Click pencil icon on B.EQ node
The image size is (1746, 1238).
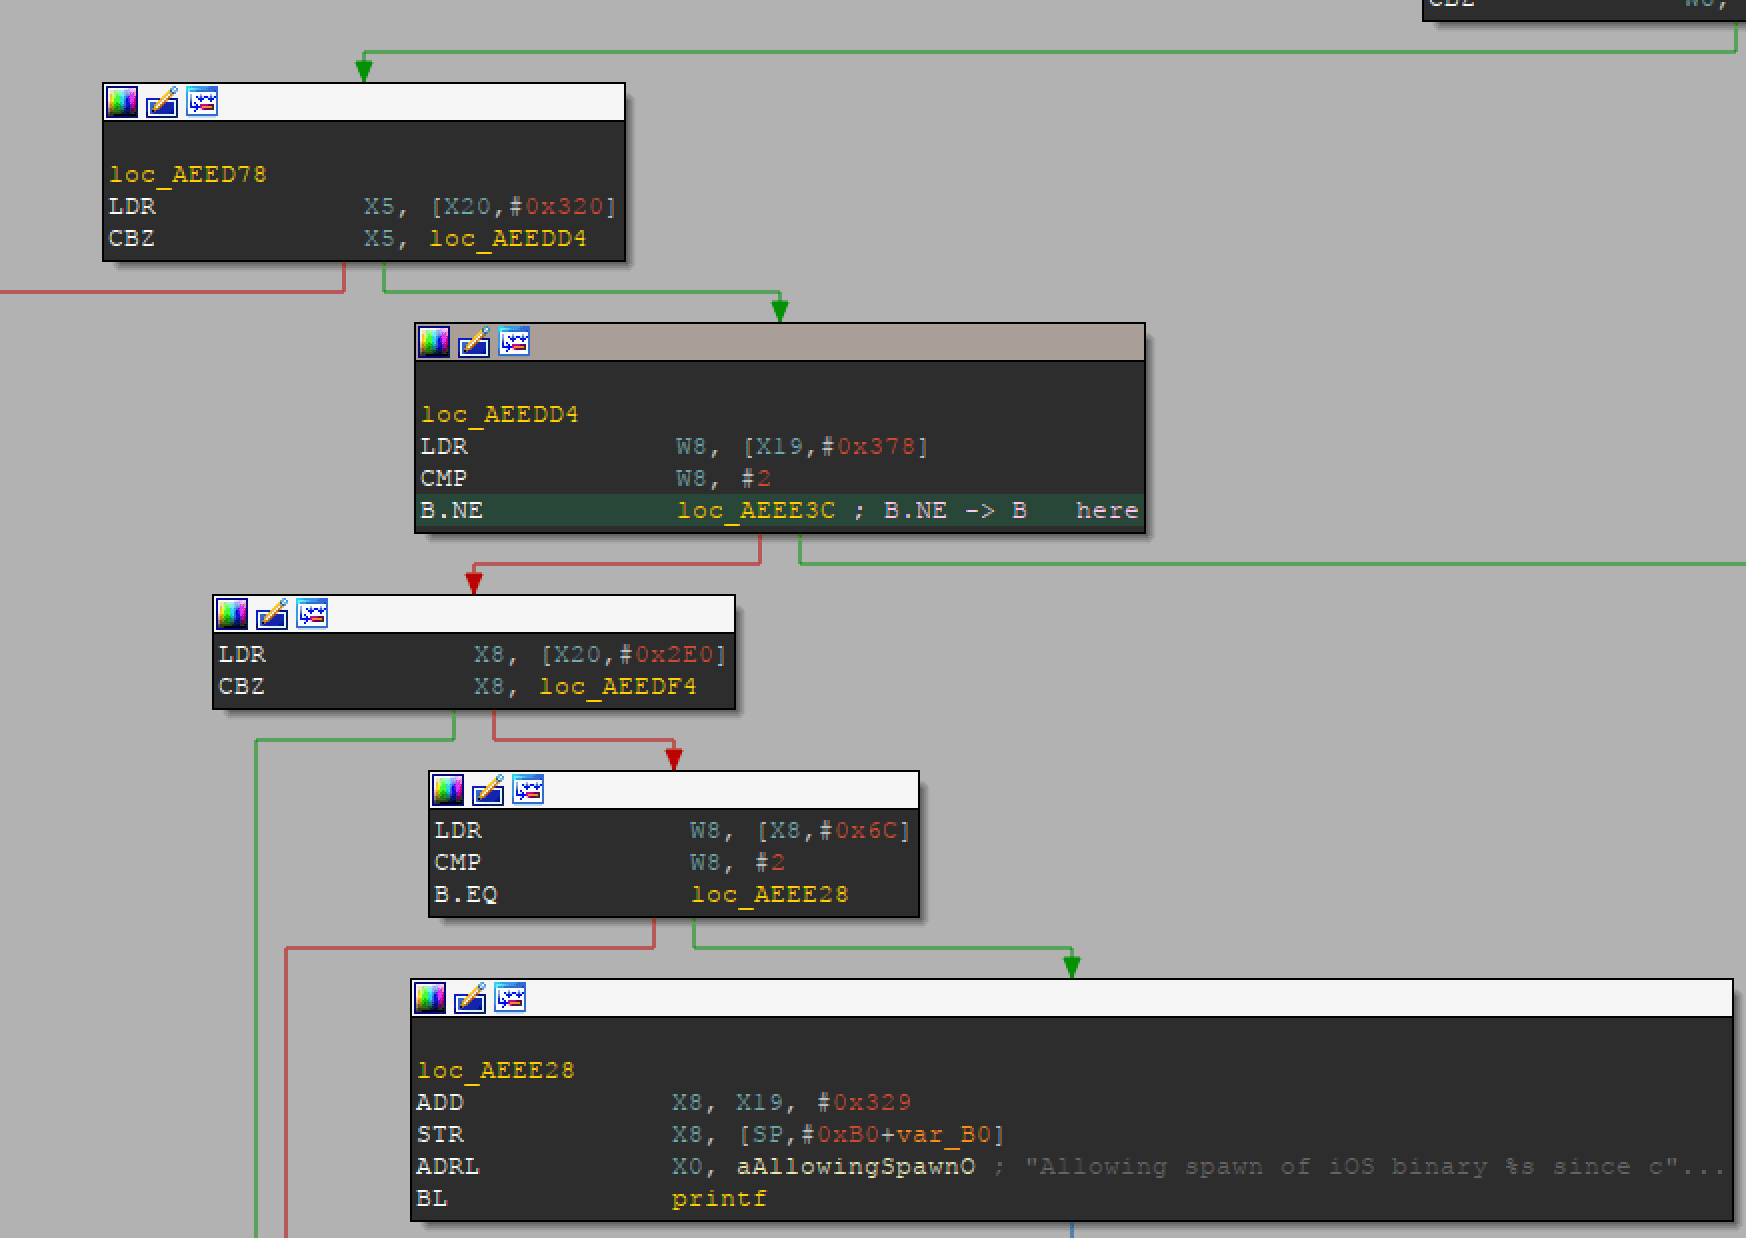(488, 790)
